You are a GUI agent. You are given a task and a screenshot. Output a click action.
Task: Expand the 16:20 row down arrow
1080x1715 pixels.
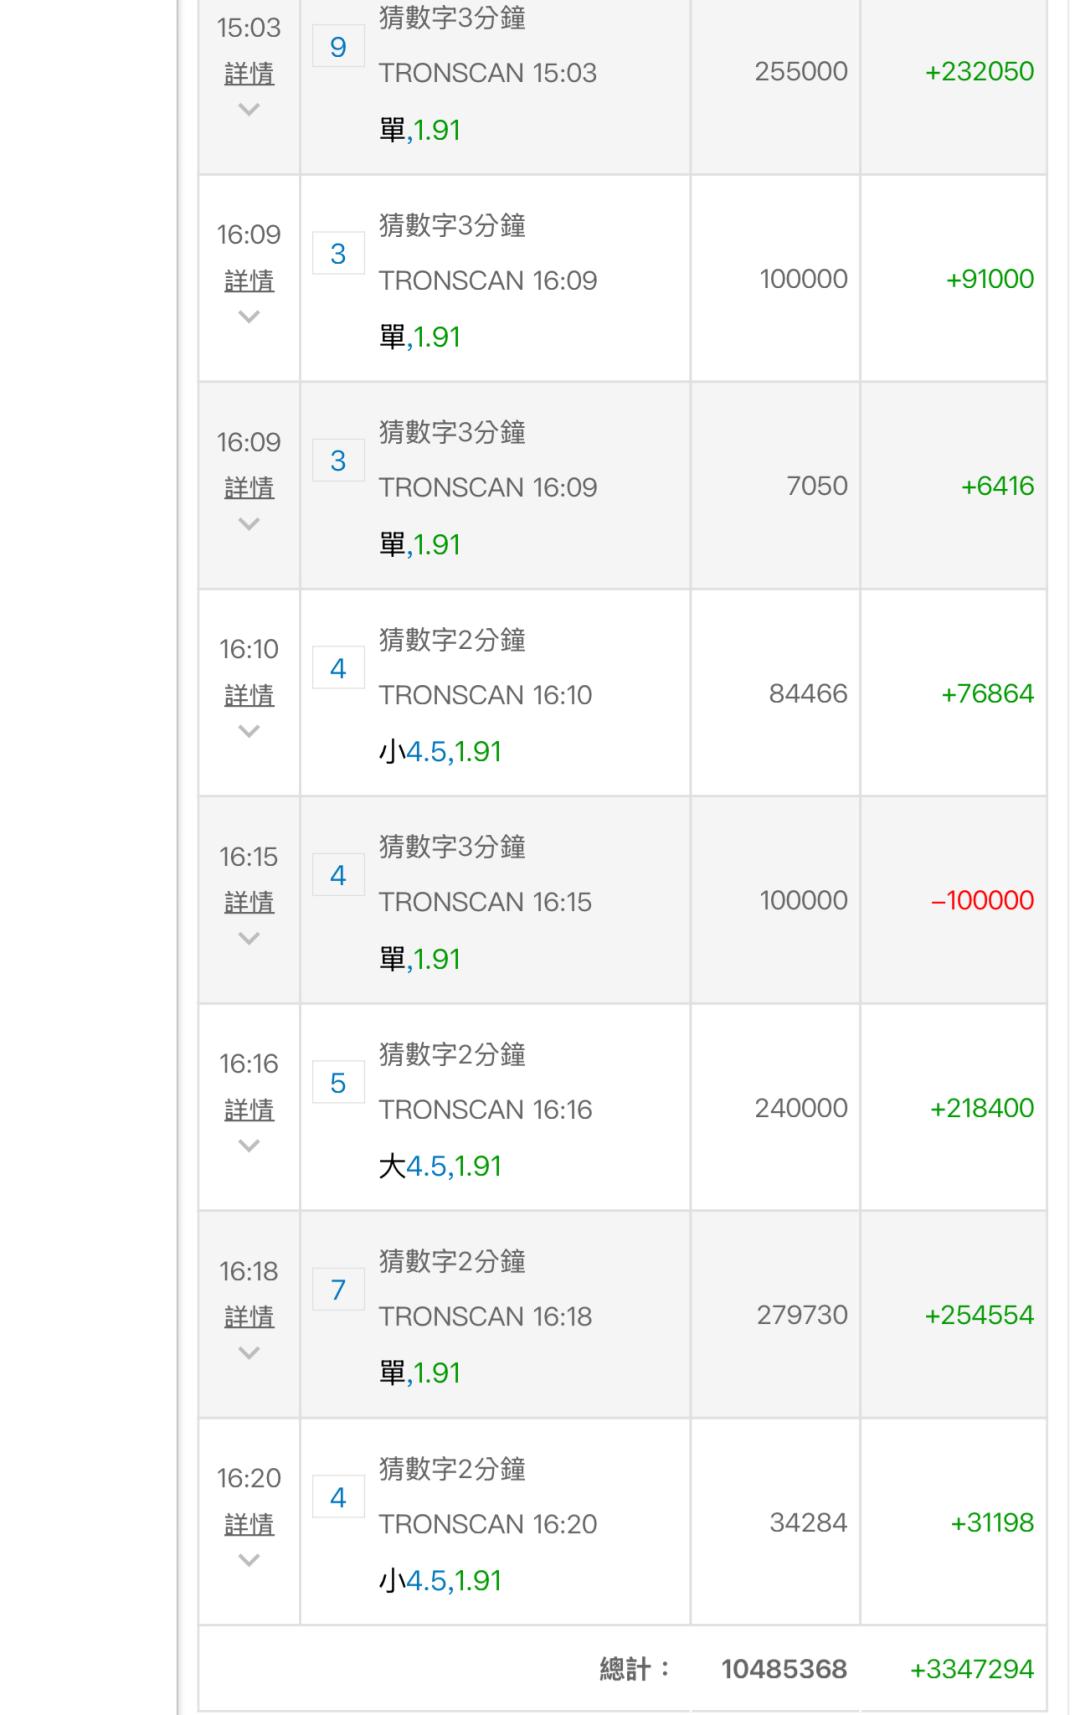point(249,1560)
